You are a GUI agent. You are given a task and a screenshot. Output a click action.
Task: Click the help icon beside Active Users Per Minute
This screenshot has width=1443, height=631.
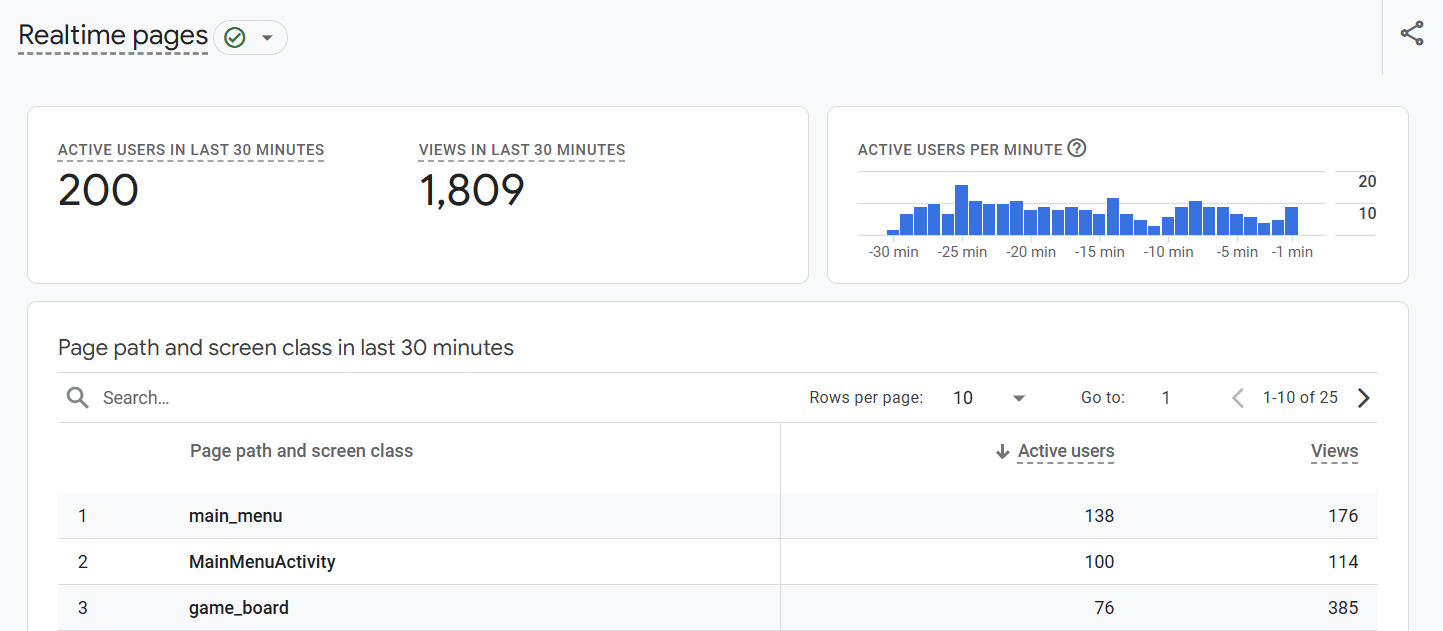[1077, 148]
